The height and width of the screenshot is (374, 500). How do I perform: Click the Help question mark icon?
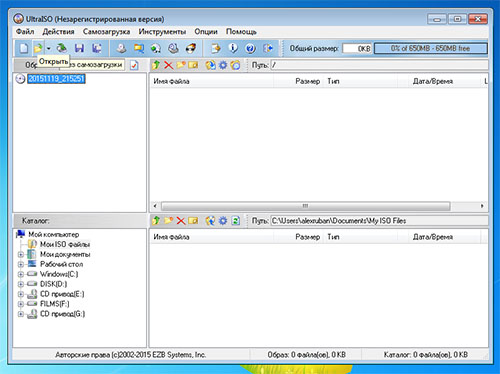point(250,48)
